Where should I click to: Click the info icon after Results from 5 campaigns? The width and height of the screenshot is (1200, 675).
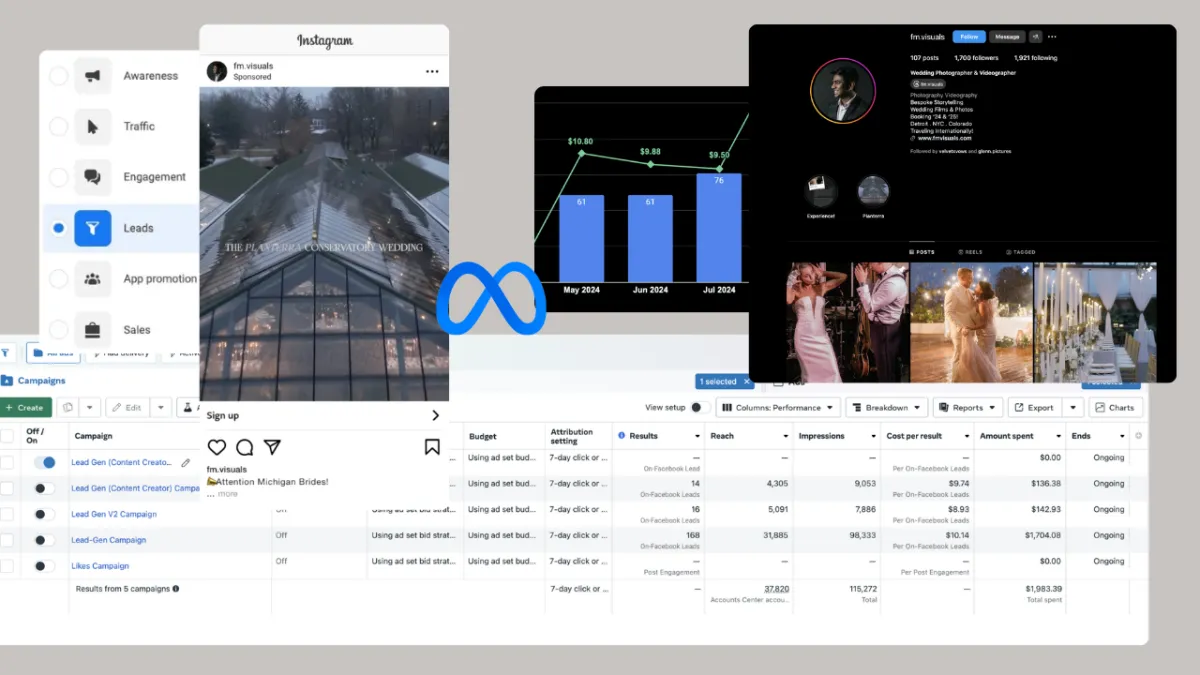click(x=176, y=589)
